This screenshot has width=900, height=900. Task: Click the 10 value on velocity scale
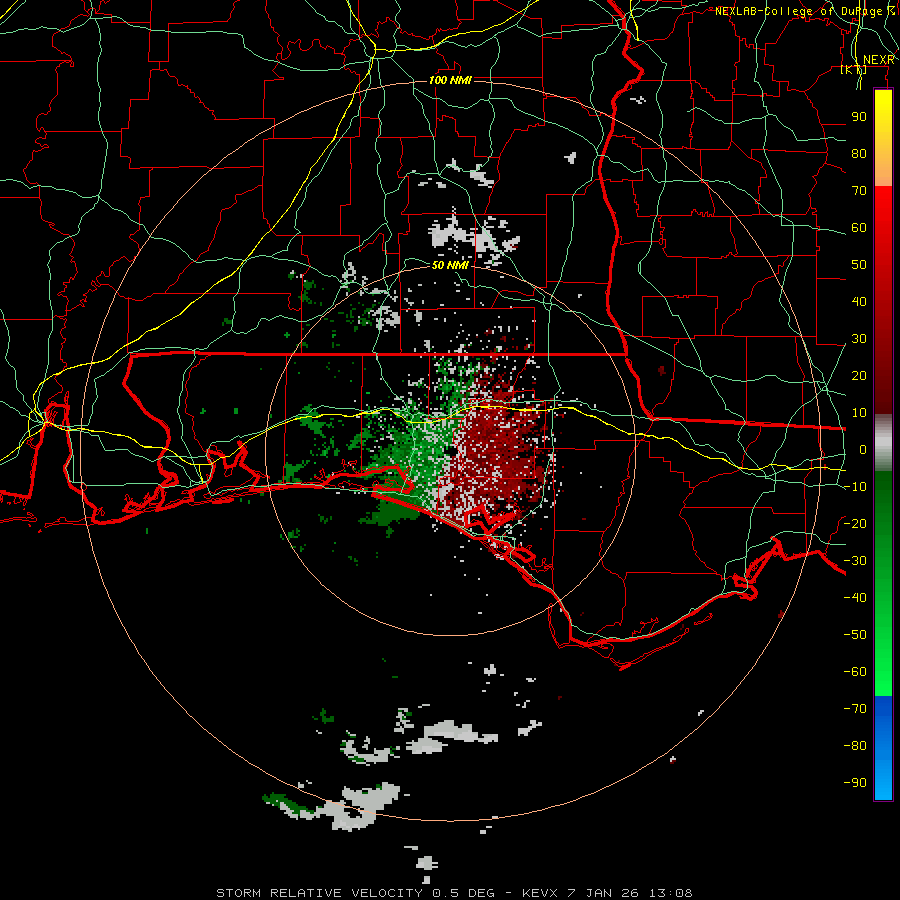click(859, 413)
